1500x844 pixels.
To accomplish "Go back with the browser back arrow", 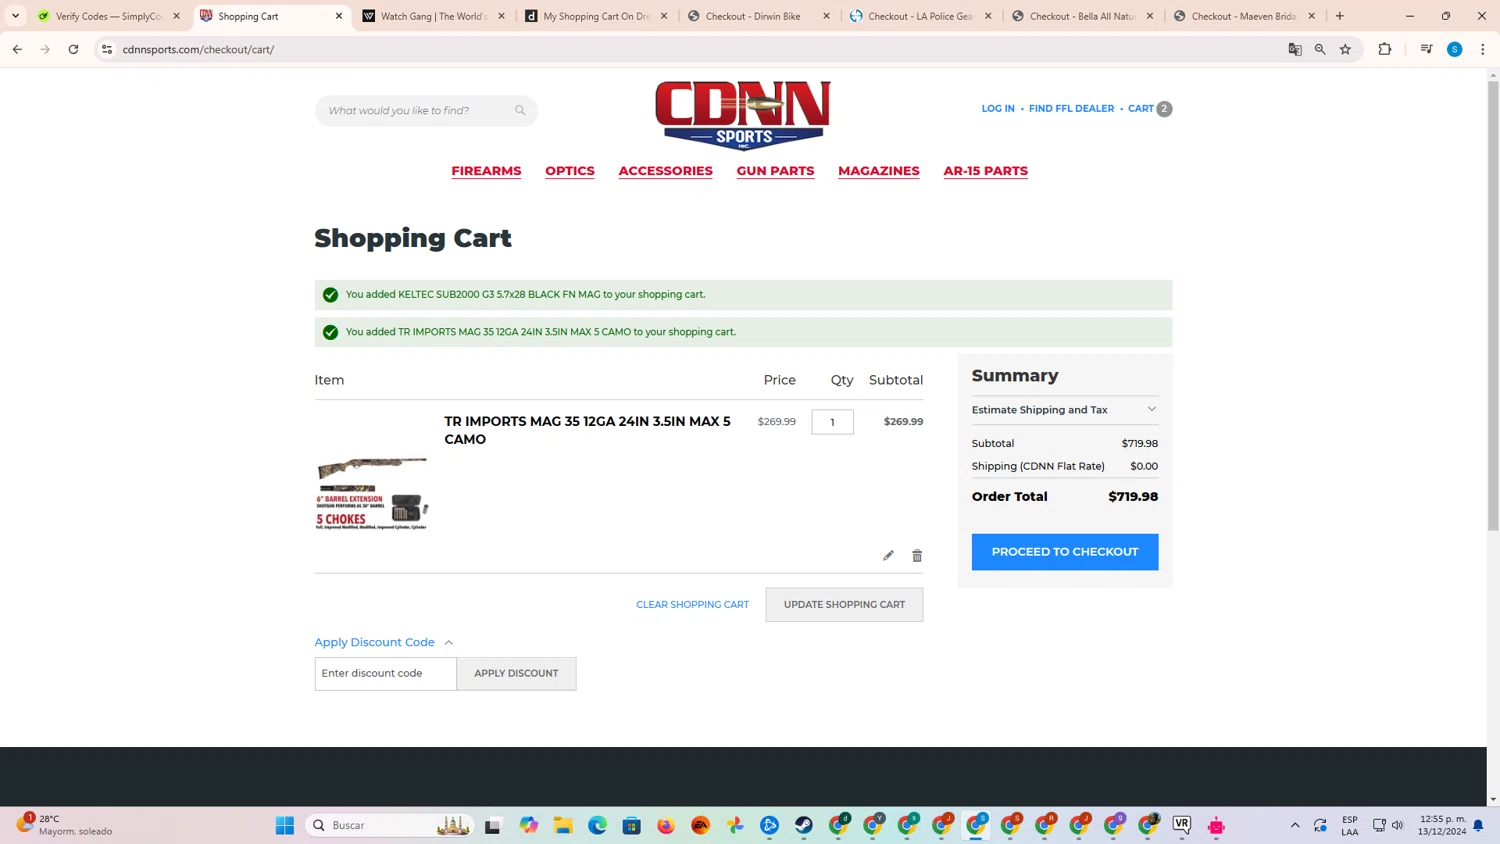I will tap(17, 49).
